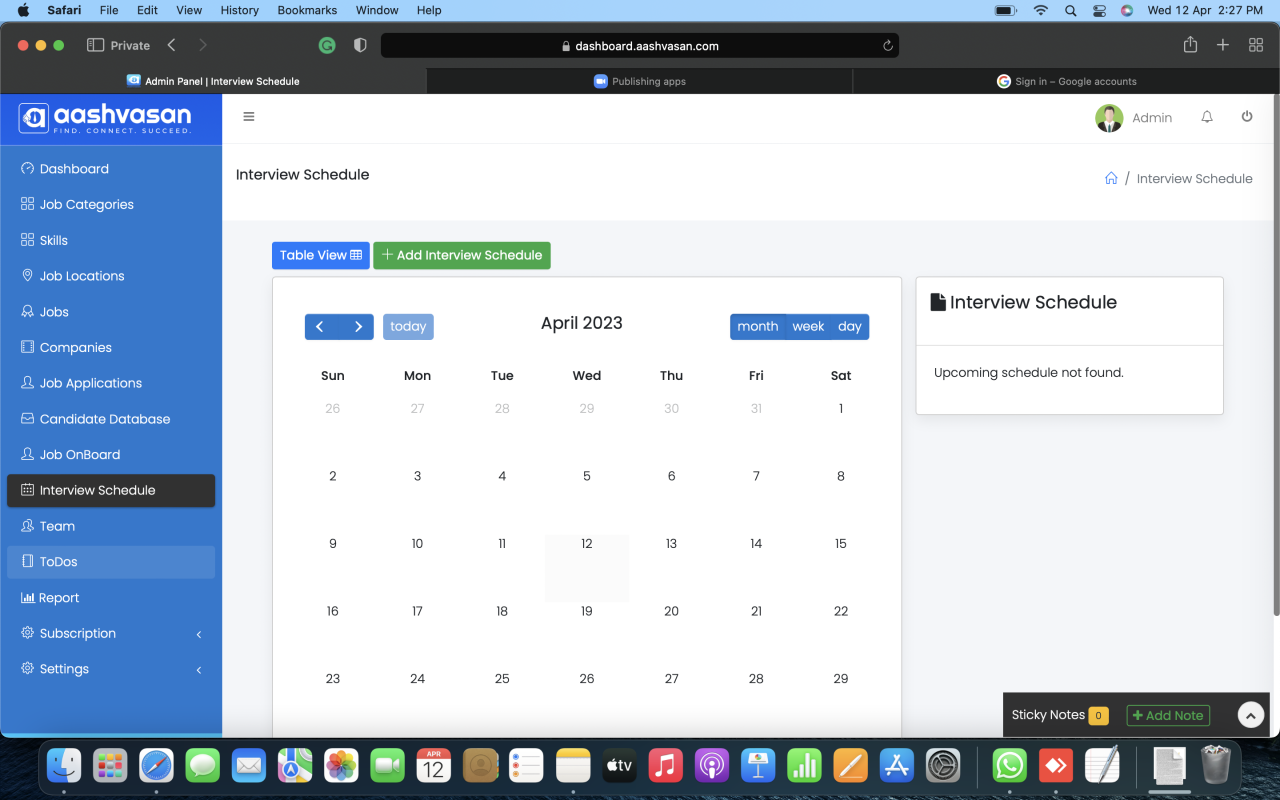Select April 19 on the calendar
Viewport: 1280px width, 800px height.
[x=587, y=611]
